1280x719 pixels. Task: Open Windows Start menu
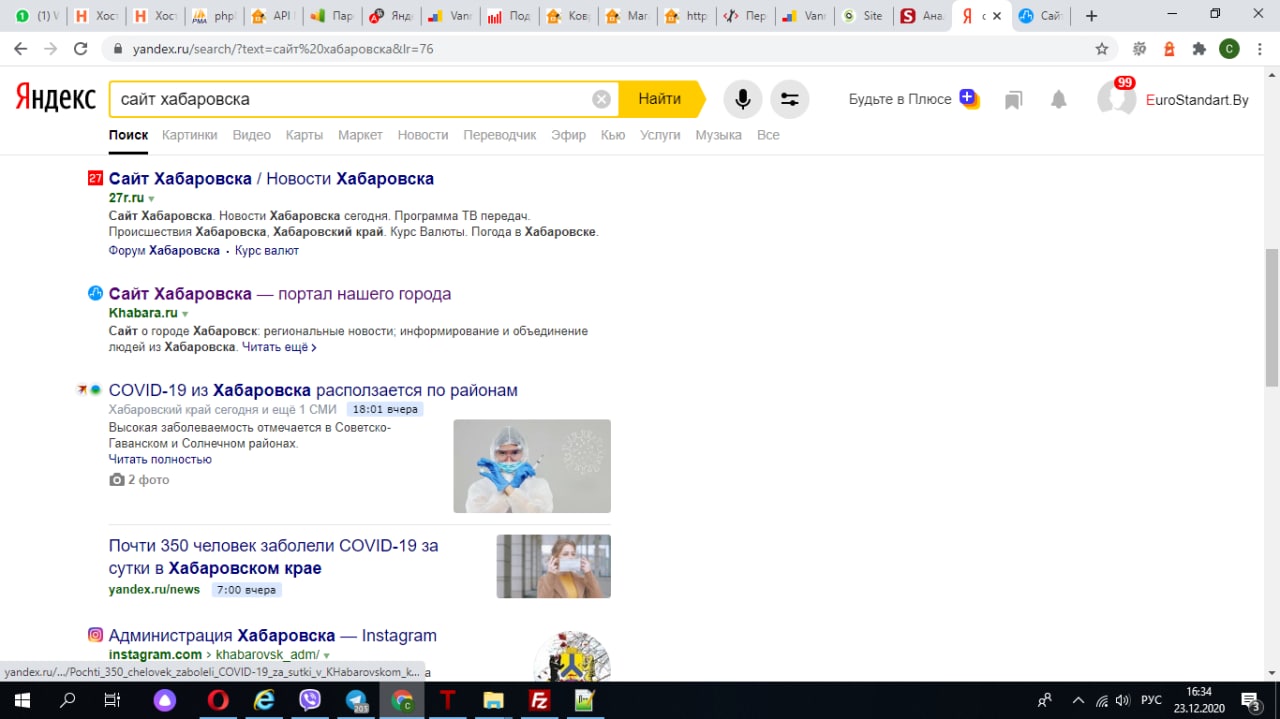pyautogui.click(x=21, y=700)
